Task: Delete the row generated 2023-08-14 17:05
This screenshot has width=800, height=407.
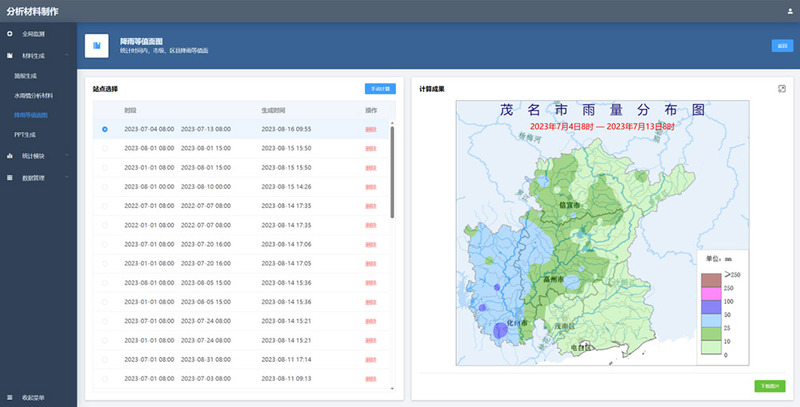Action: (371, 264)
